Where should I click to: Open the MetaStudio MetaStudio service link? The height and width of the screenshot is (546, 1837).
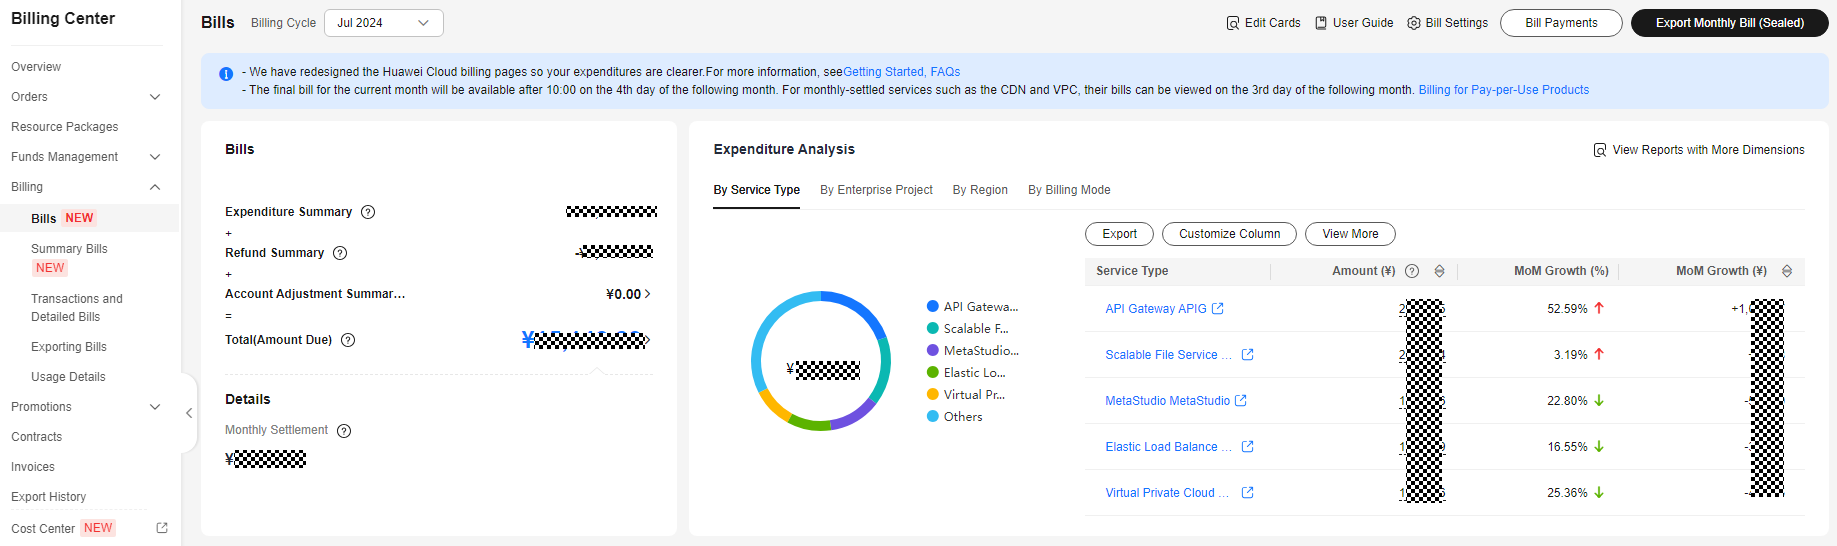1167,401
